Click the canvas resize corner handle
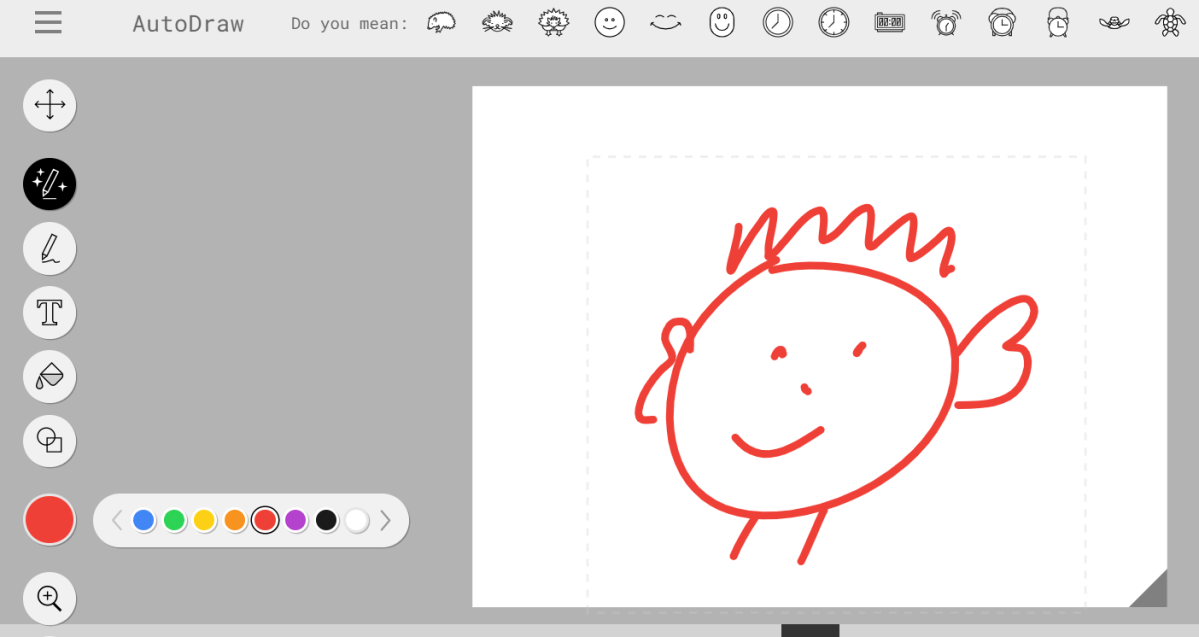 coord(1152,590)
